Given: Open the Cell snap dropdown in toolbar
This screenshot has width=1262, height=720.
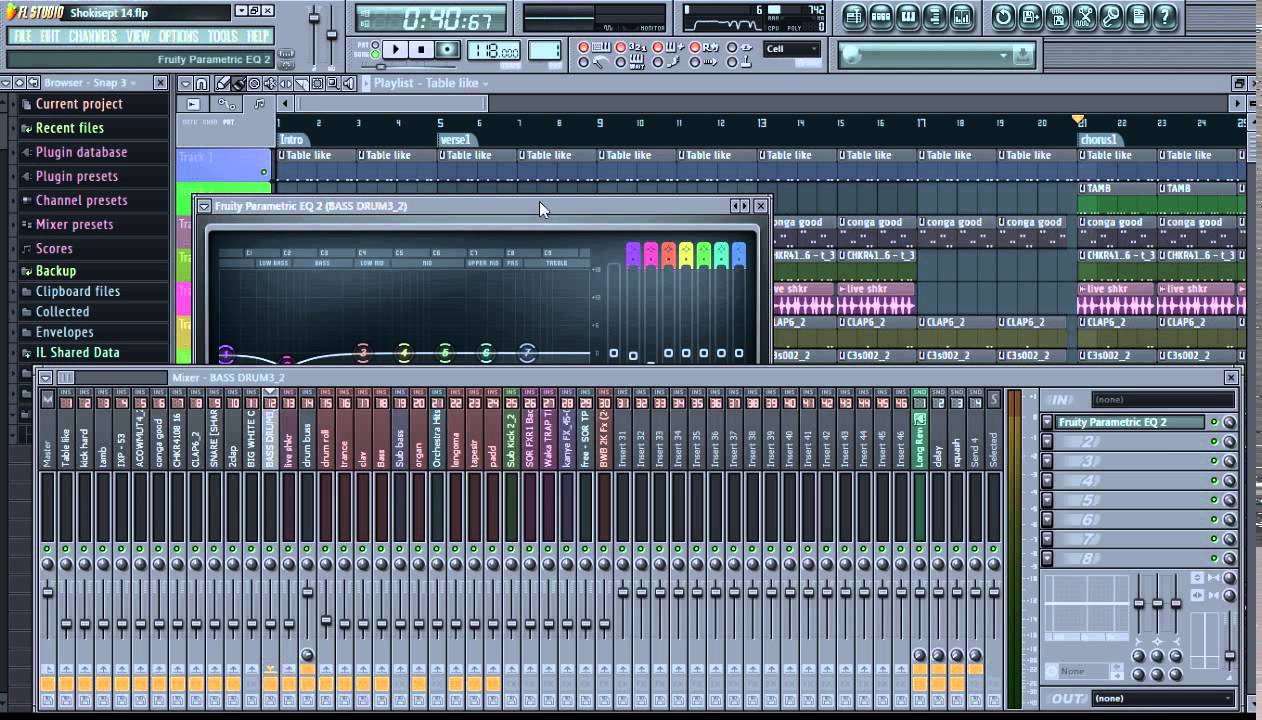Looking at the screenshot, I should point(792,48).
